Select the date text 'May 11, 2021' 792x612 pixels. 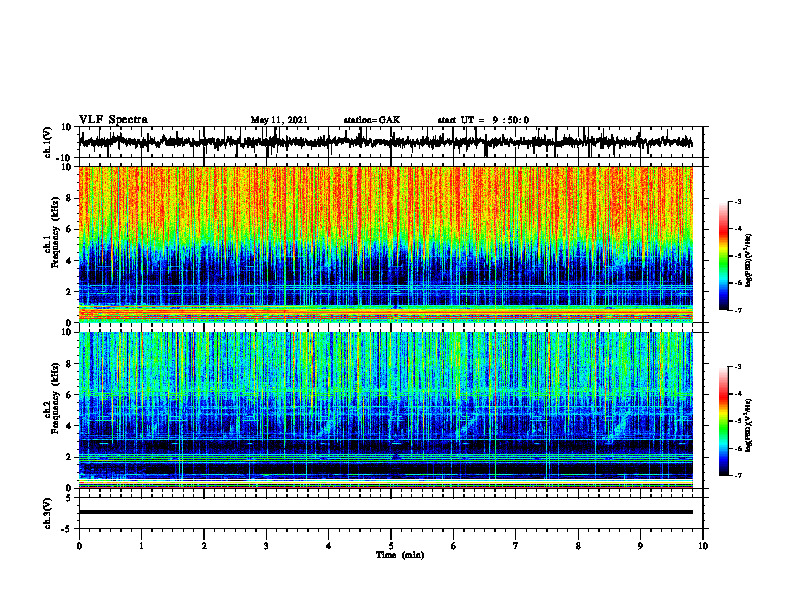click(x=279, y=120)
